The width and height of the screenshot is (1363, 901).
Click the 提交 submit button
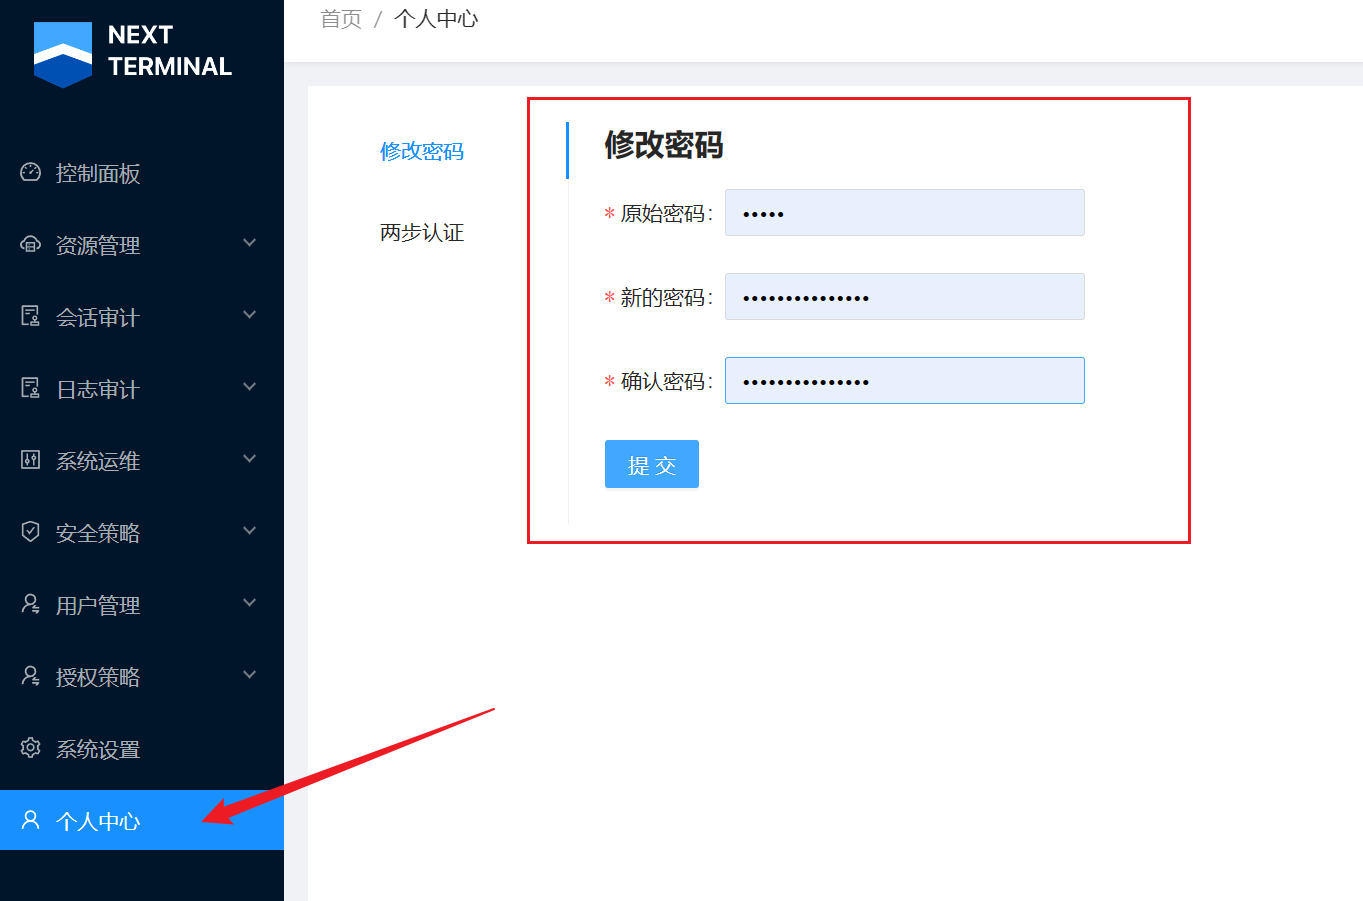pos(651,463)
